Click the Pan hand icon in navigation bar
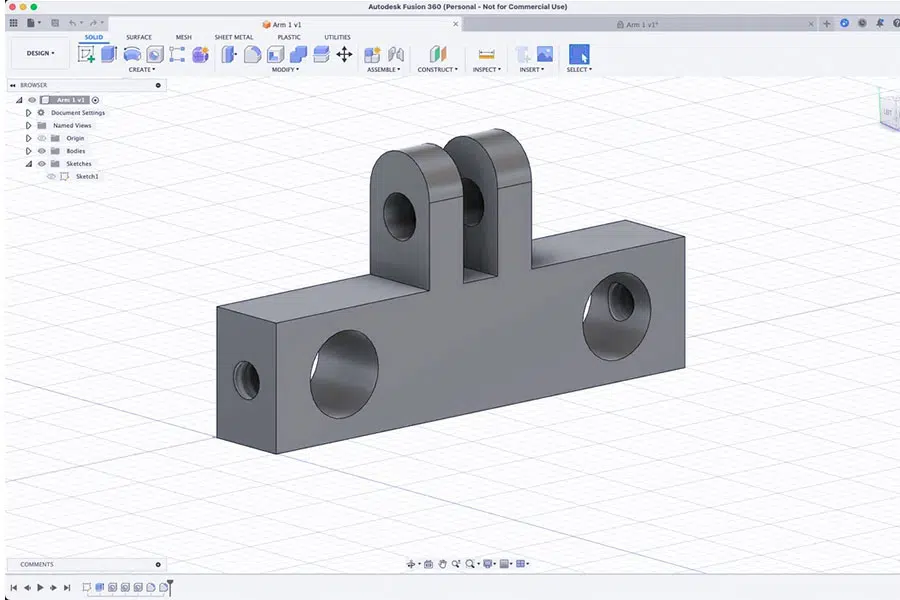900x600 pixels. [442, 564]
